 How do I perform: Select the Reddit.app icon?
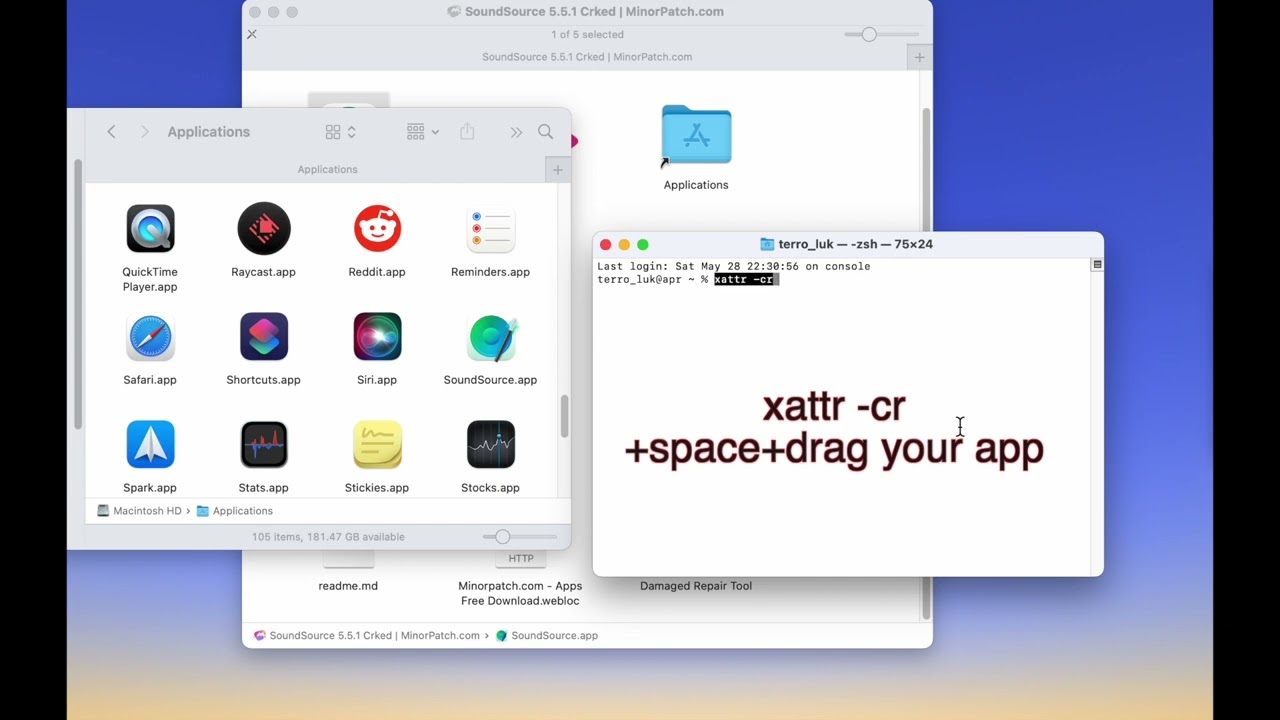[x=377, y=229]
